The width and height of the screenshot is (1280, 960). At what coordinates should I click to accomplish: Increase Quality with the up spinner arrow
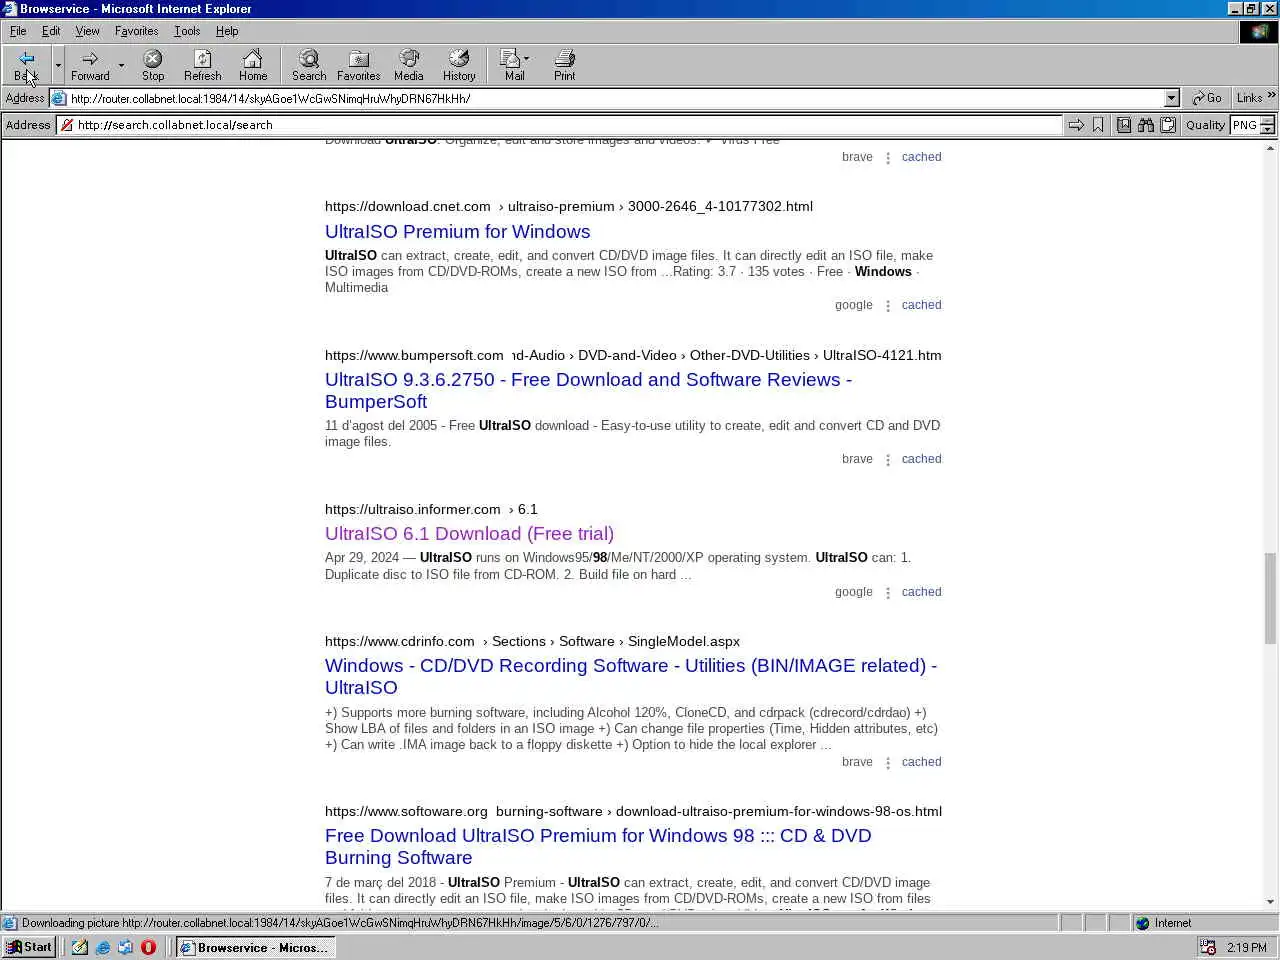(x=1267, y=120)
